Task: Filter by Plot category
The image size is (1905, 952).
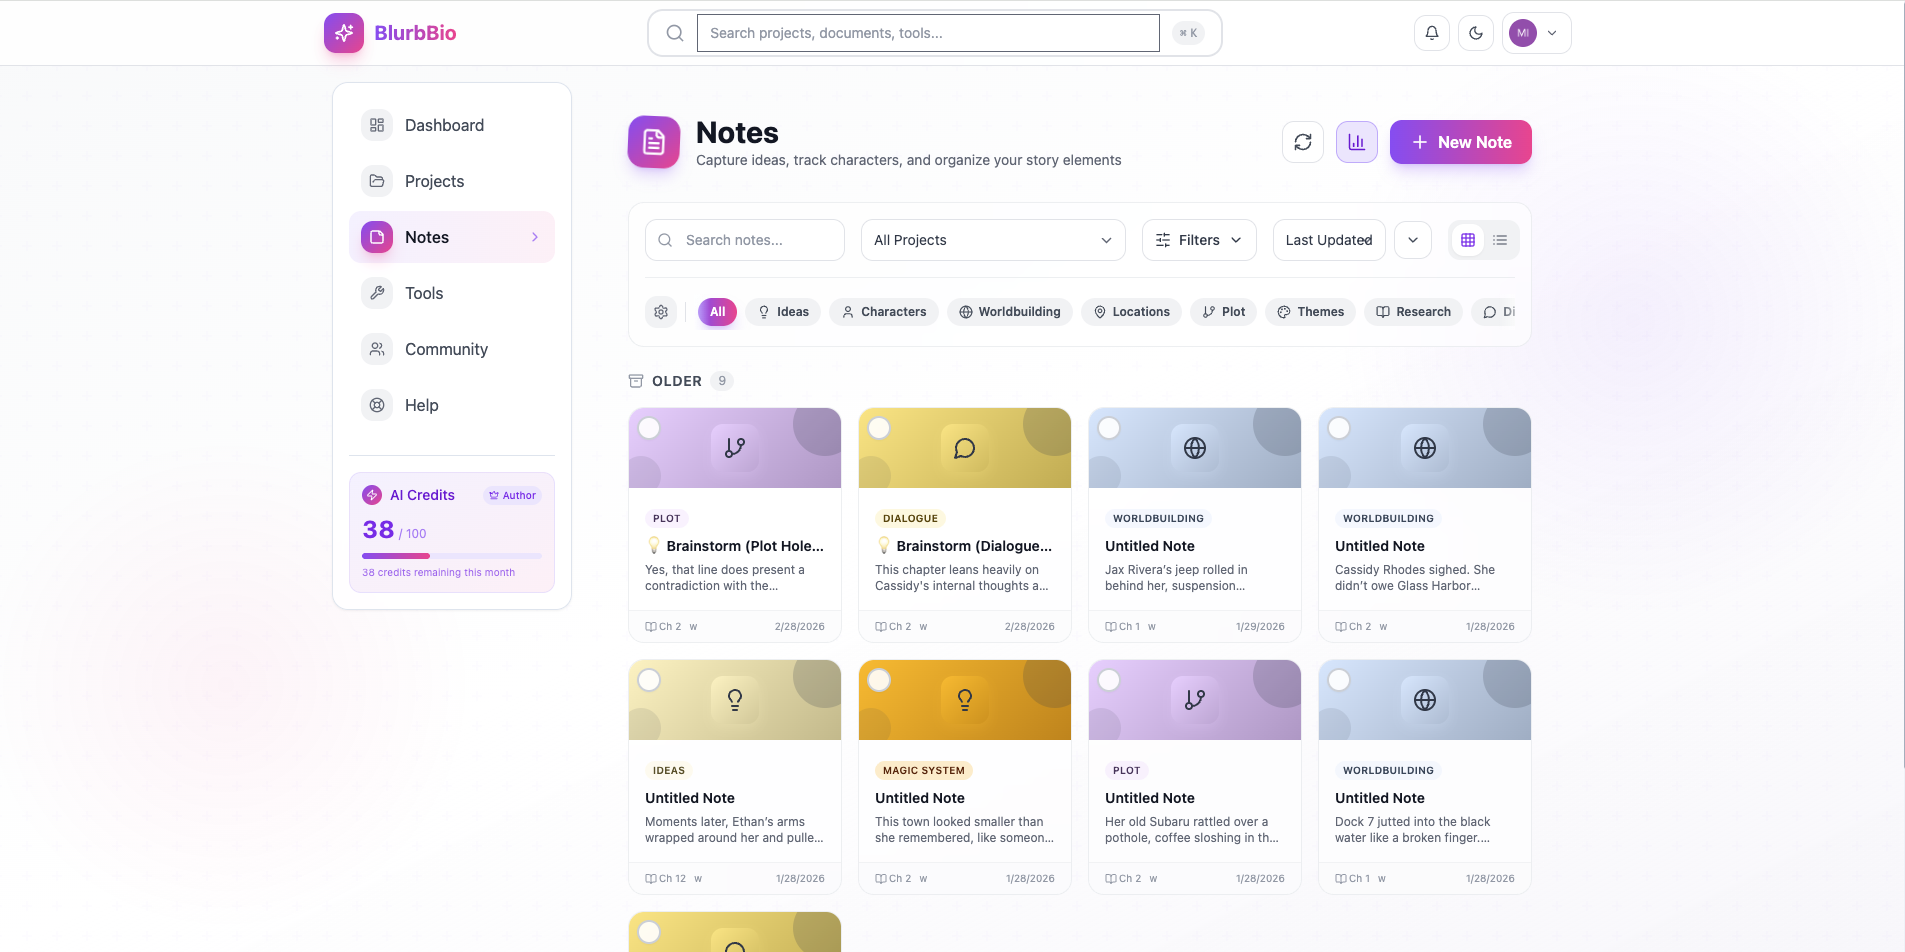Action: (x=1224, y=312)
